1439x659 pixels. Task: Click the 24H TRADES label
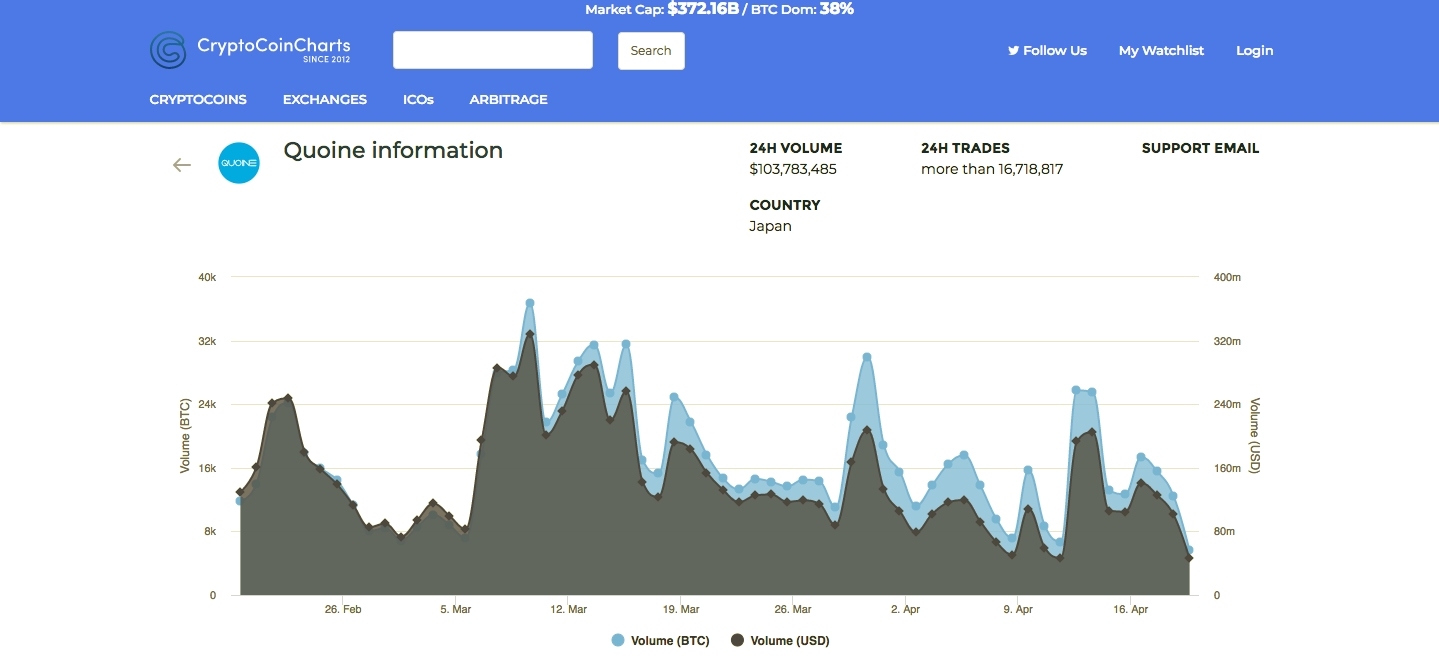tap(966, 148)
